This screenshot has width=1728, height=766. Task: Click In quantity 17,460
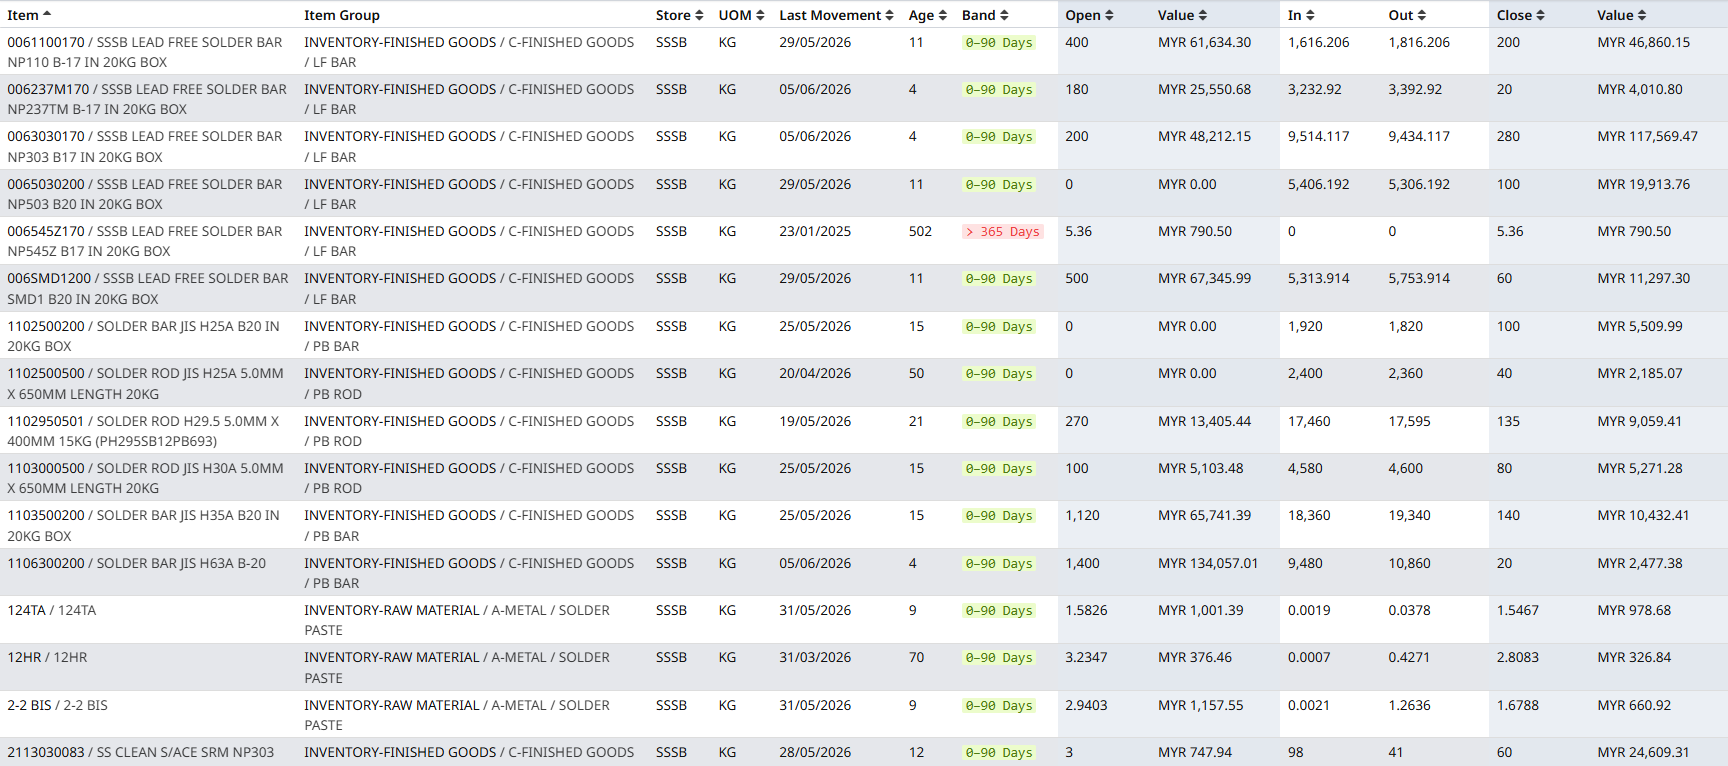[x=1309, y=421]
